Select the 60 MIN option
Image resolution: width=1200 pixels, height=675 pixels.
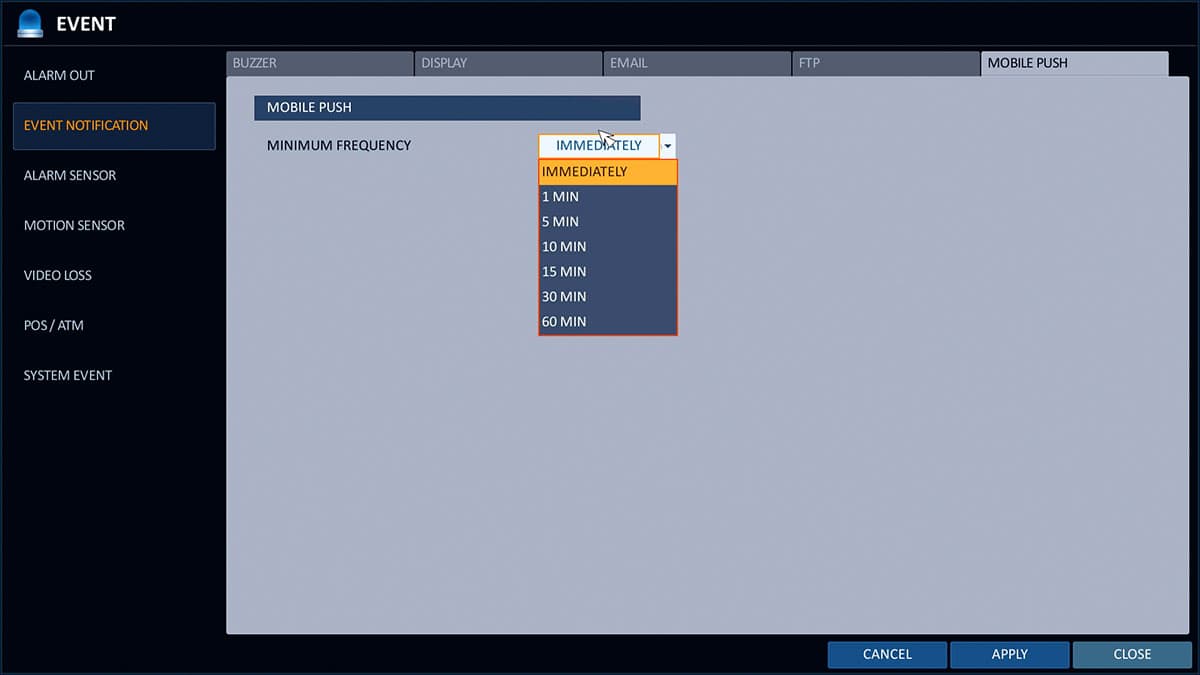click(607, 322)
